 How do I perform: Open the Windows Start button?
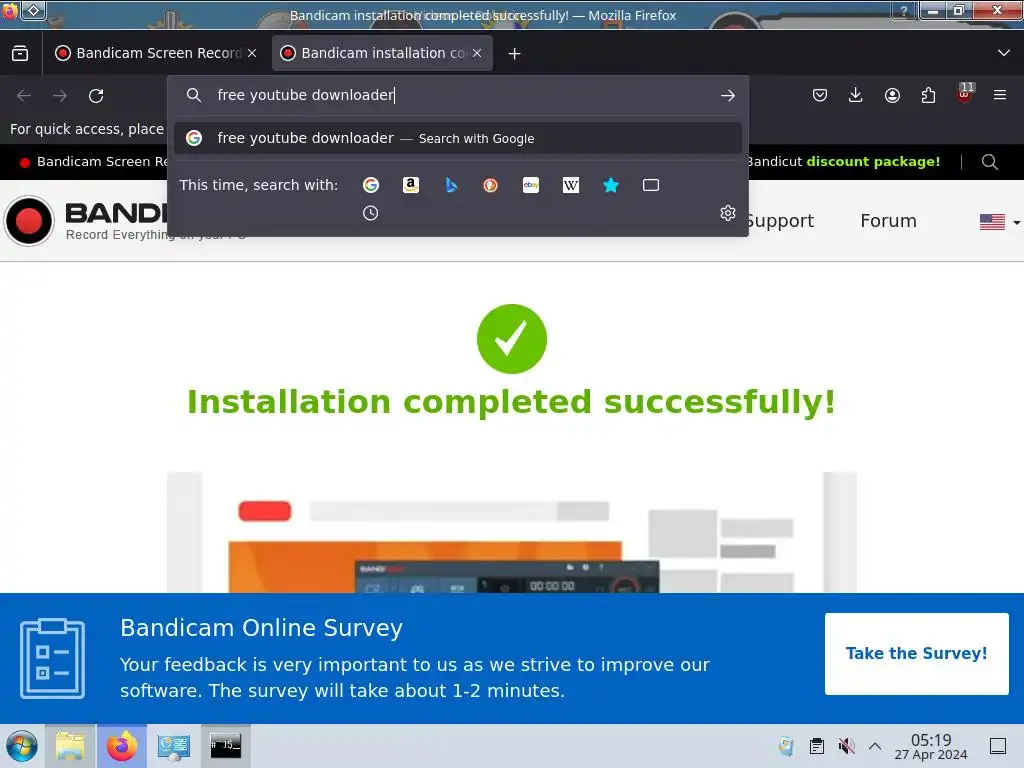pyautogui.click(x=22, y=746)
